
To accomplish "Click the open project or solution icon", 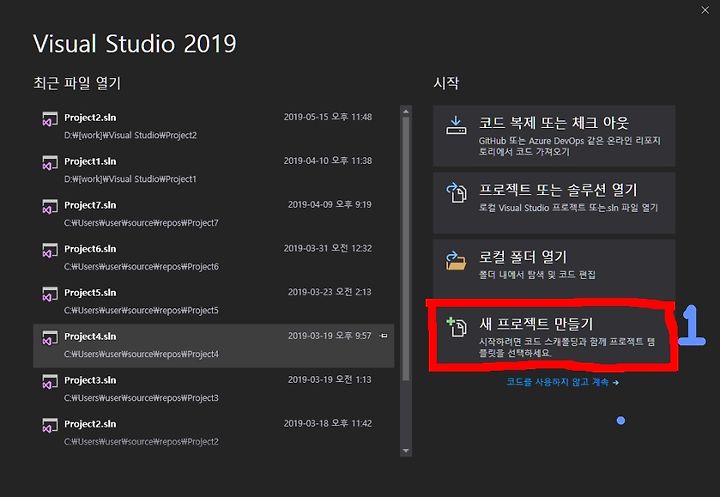I will (x=456, y=192).
